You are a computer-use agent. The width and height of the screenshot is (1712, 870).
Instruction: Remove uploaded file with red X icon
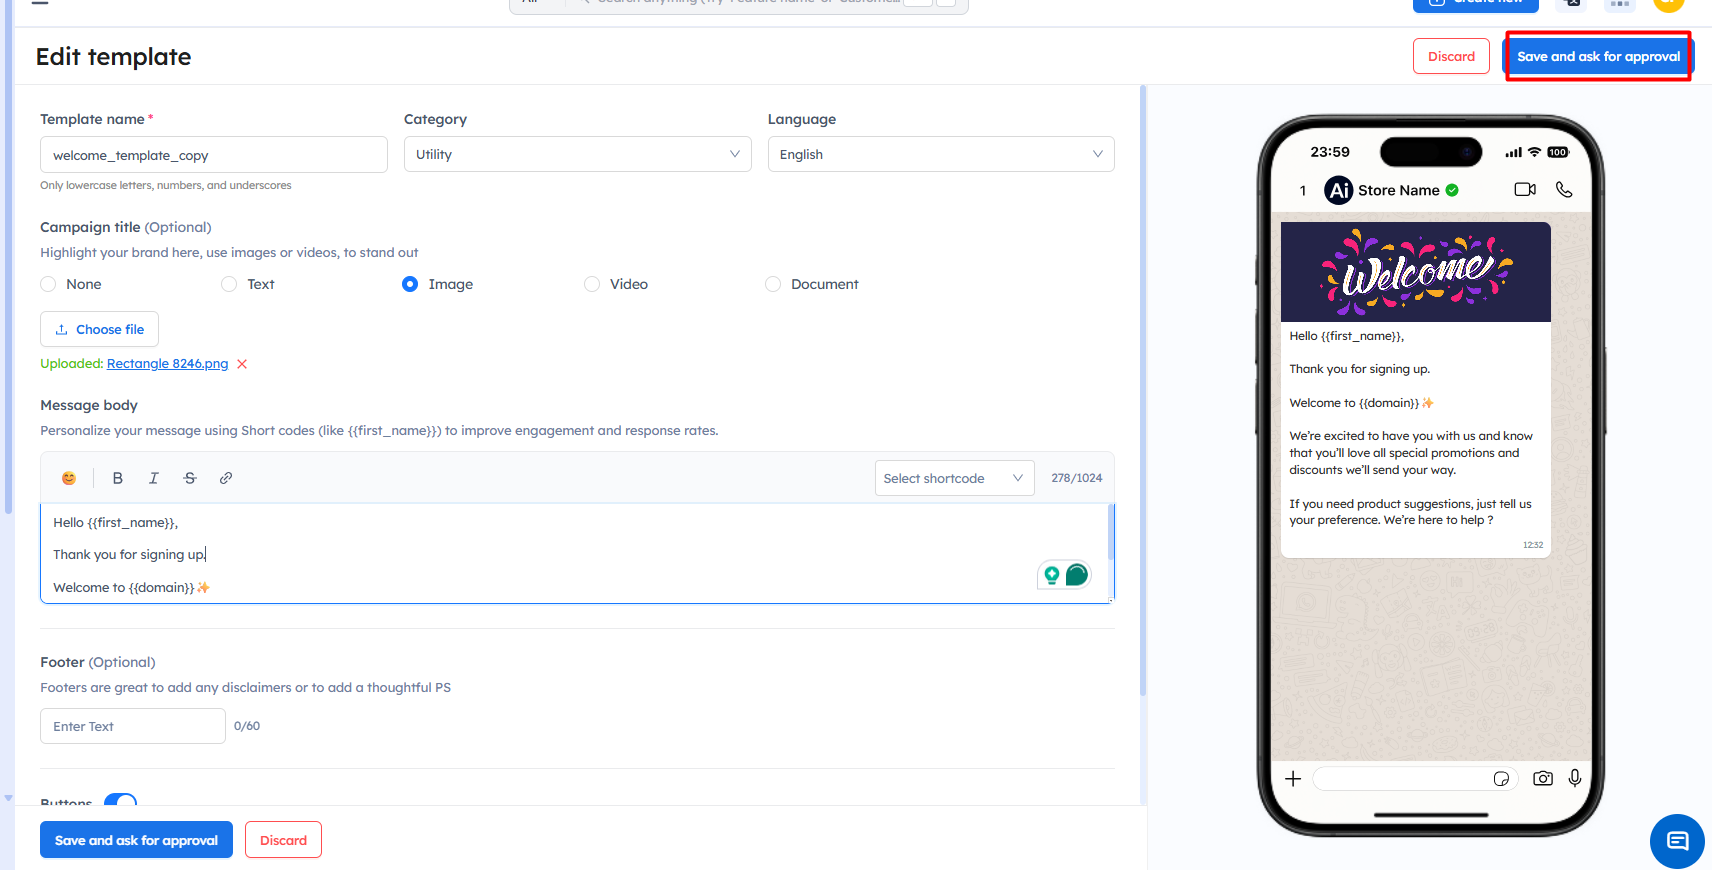(x=242, y=364)
